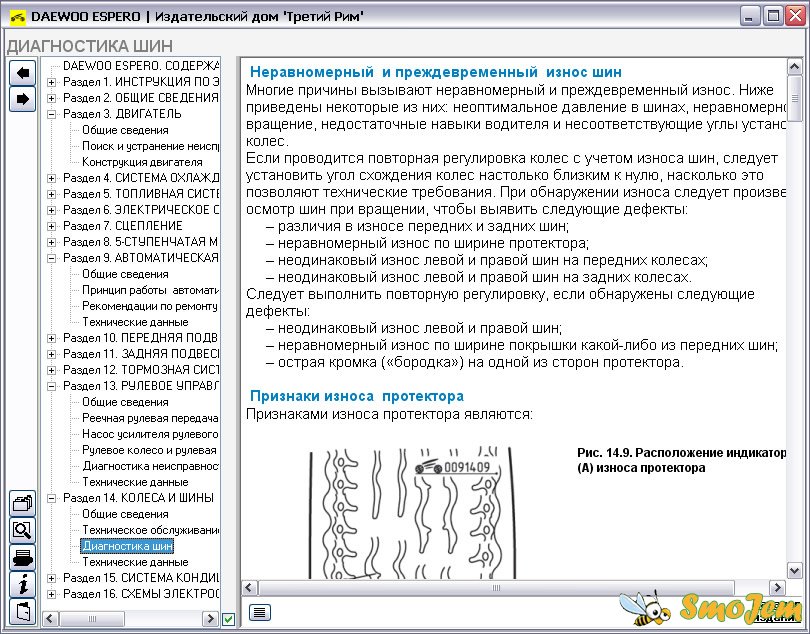Open the info 'i' icon
The image size is (810, 634).
[22, 584]
